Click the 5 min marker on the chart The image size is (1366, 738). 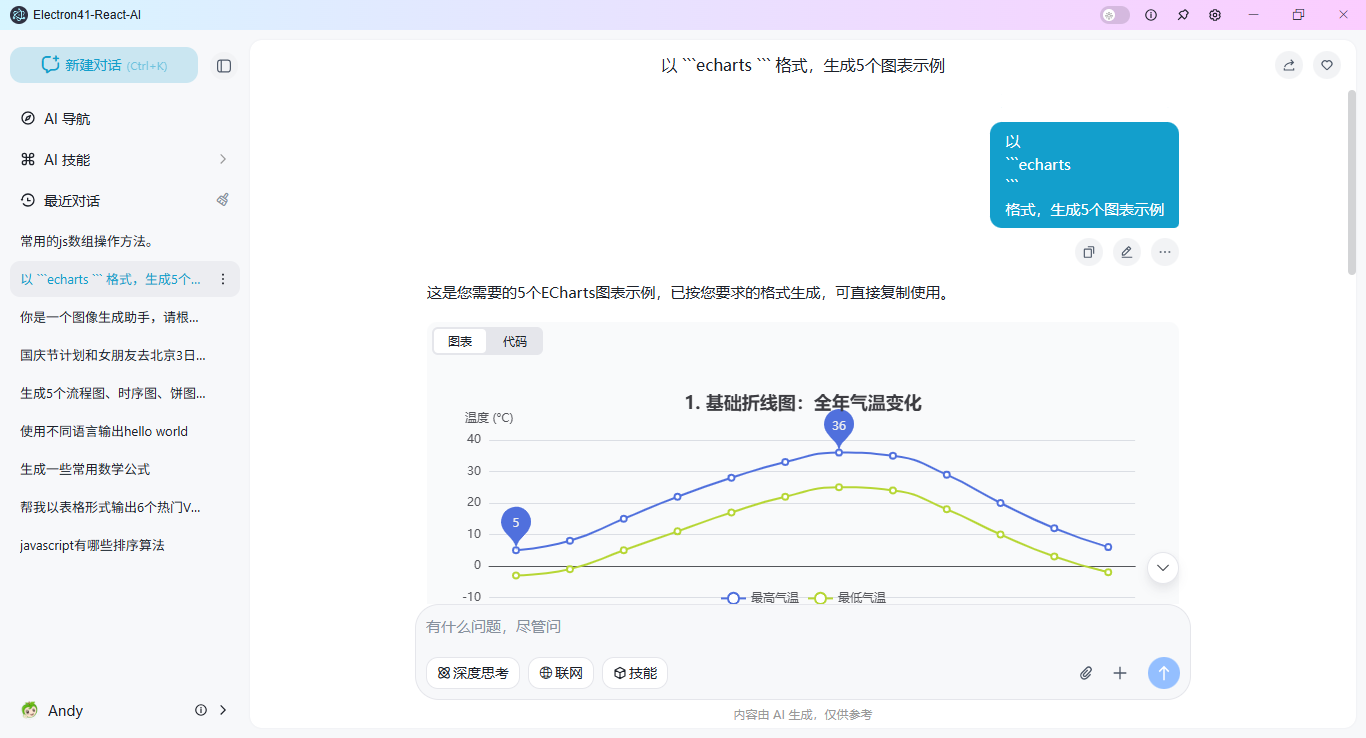516,524
